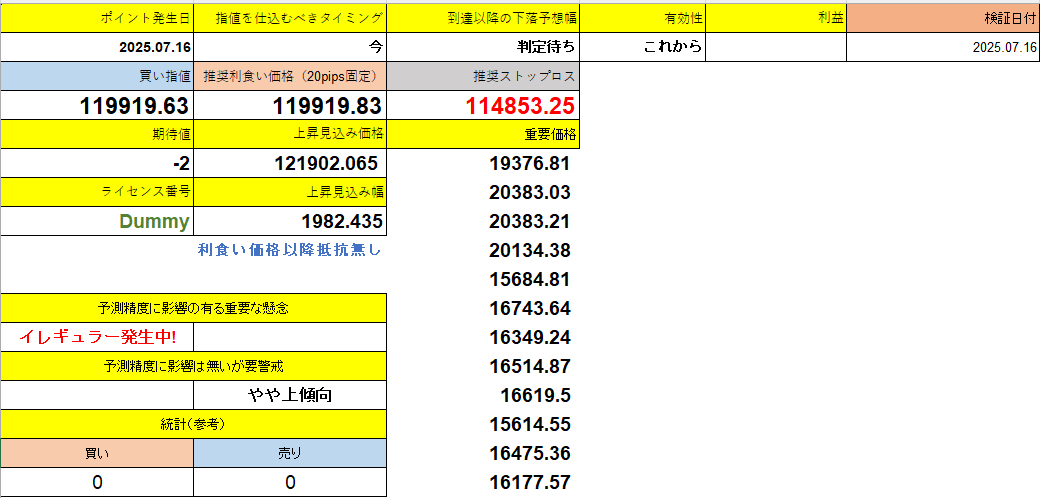
Task: Click important price 16475.36
Action: [x=529, y=453]
